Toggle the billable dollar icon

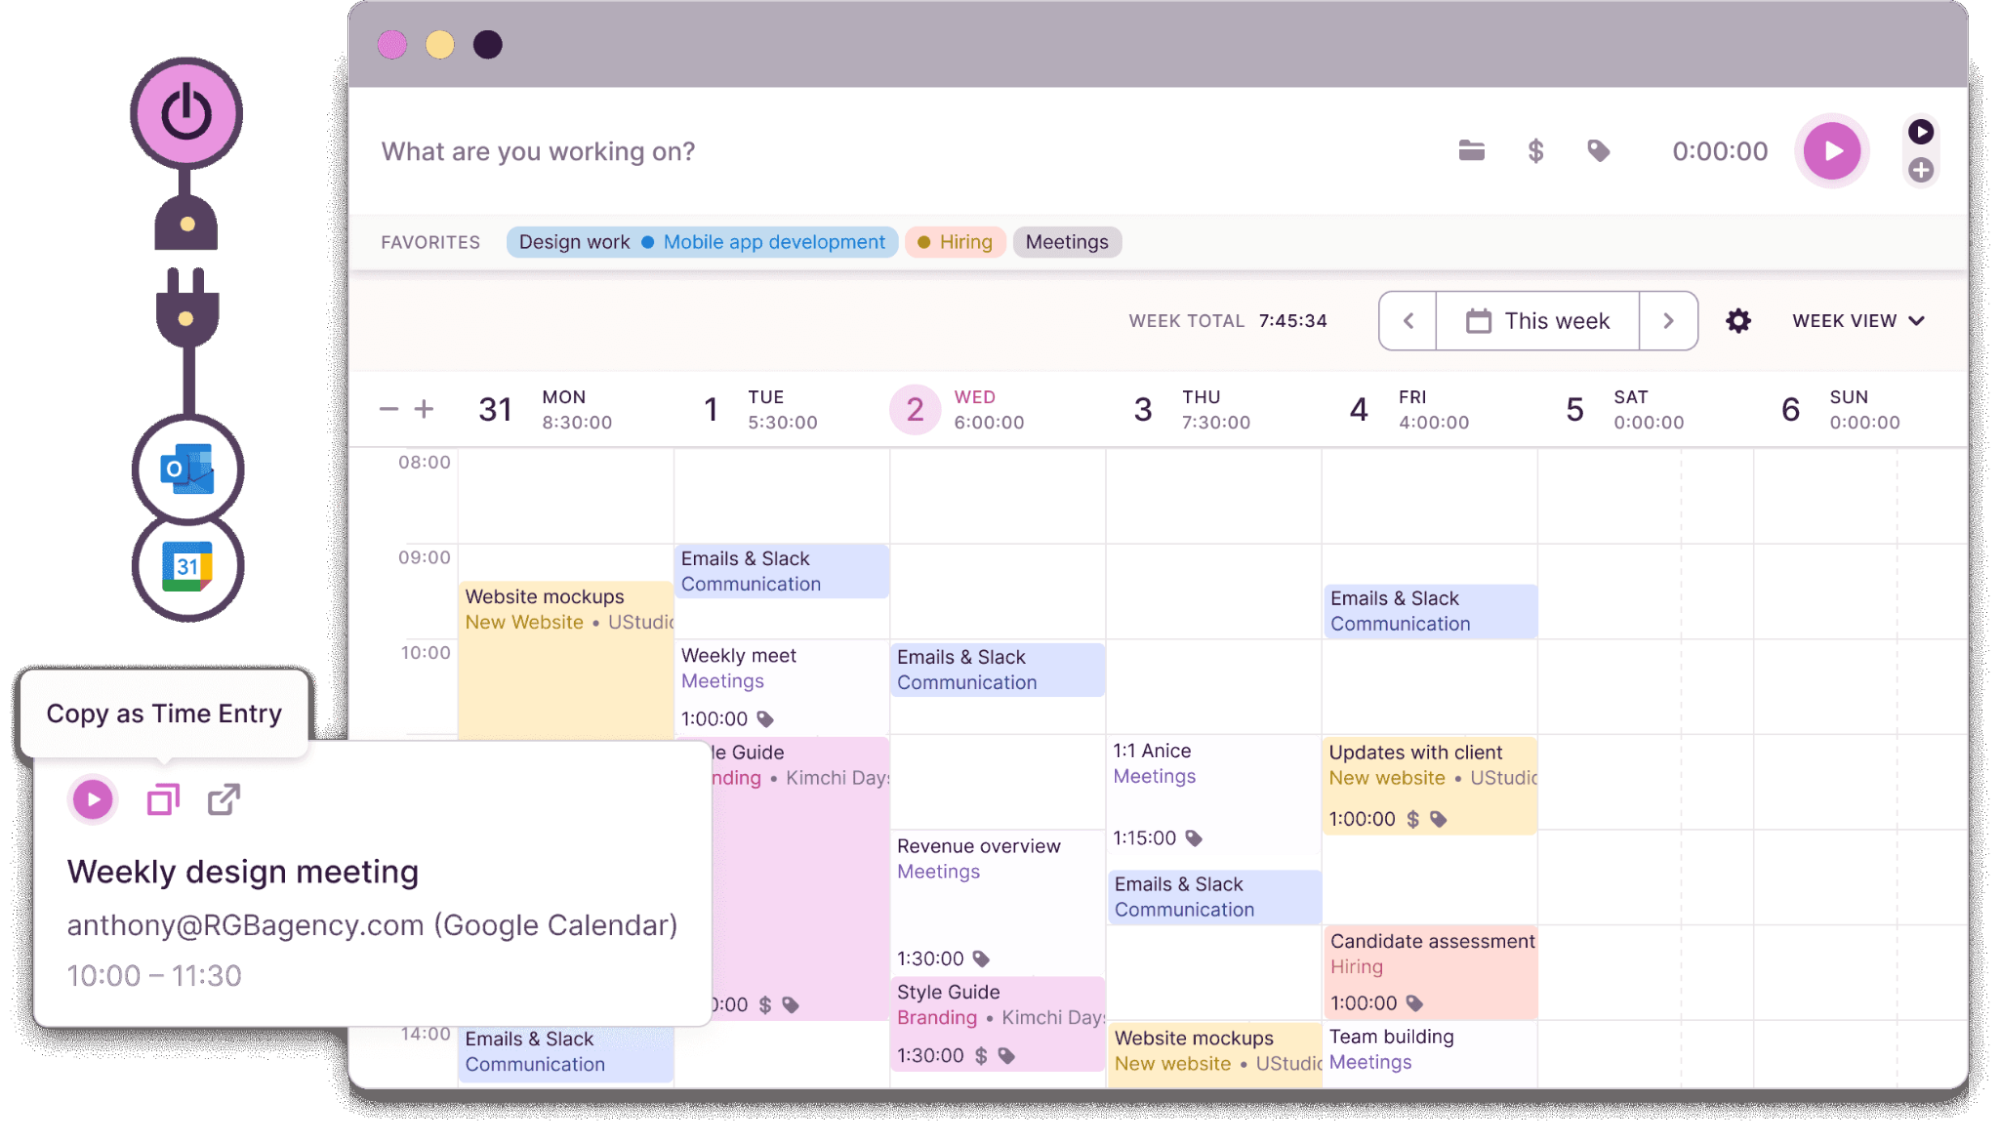(1535, 151)
